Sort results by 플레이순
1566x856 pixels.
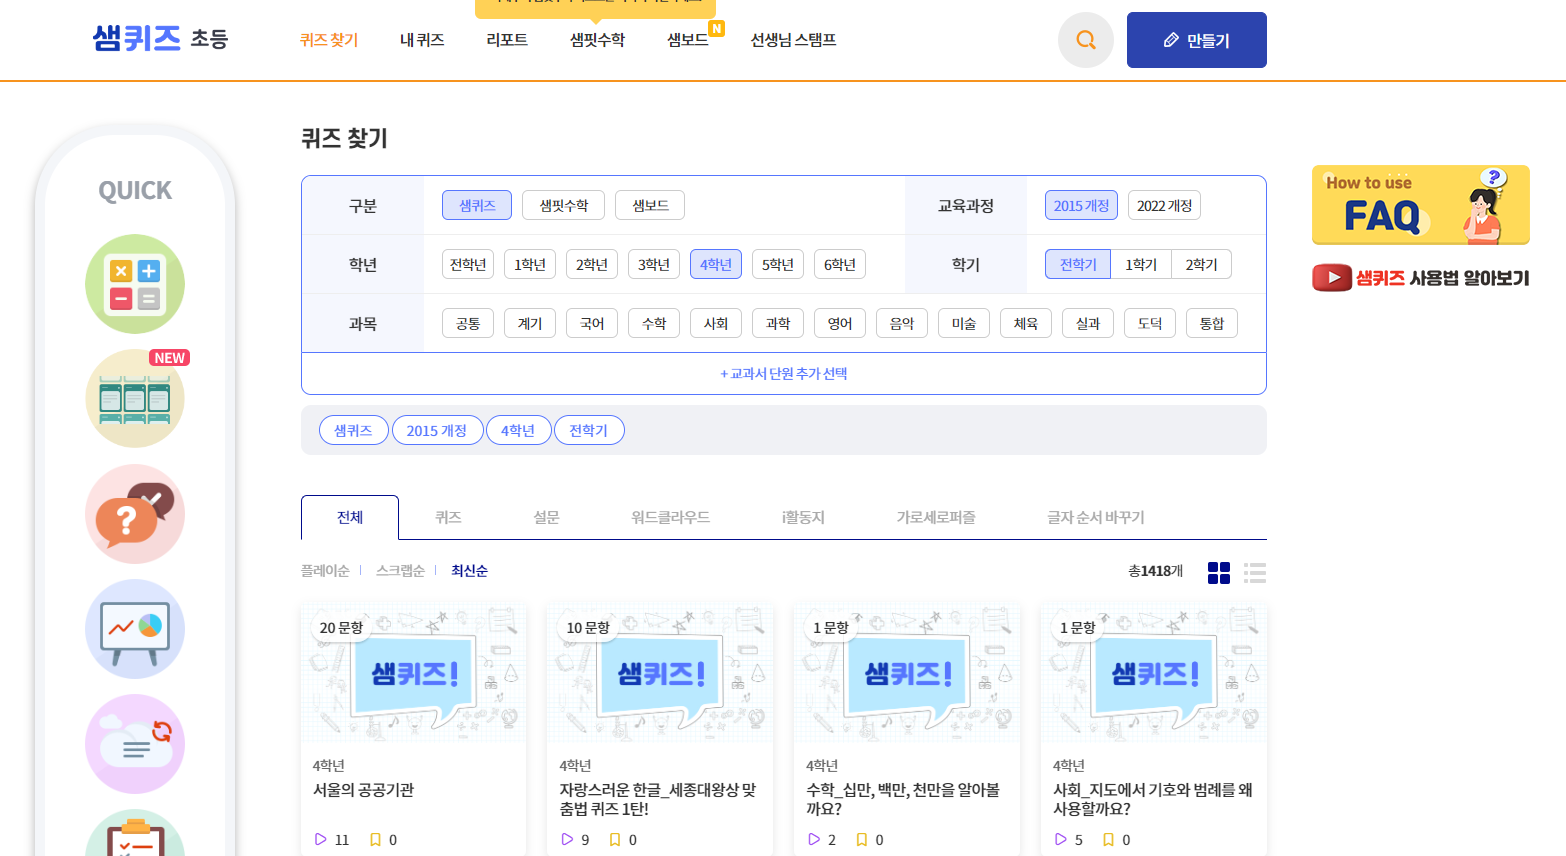click(324, 571)
